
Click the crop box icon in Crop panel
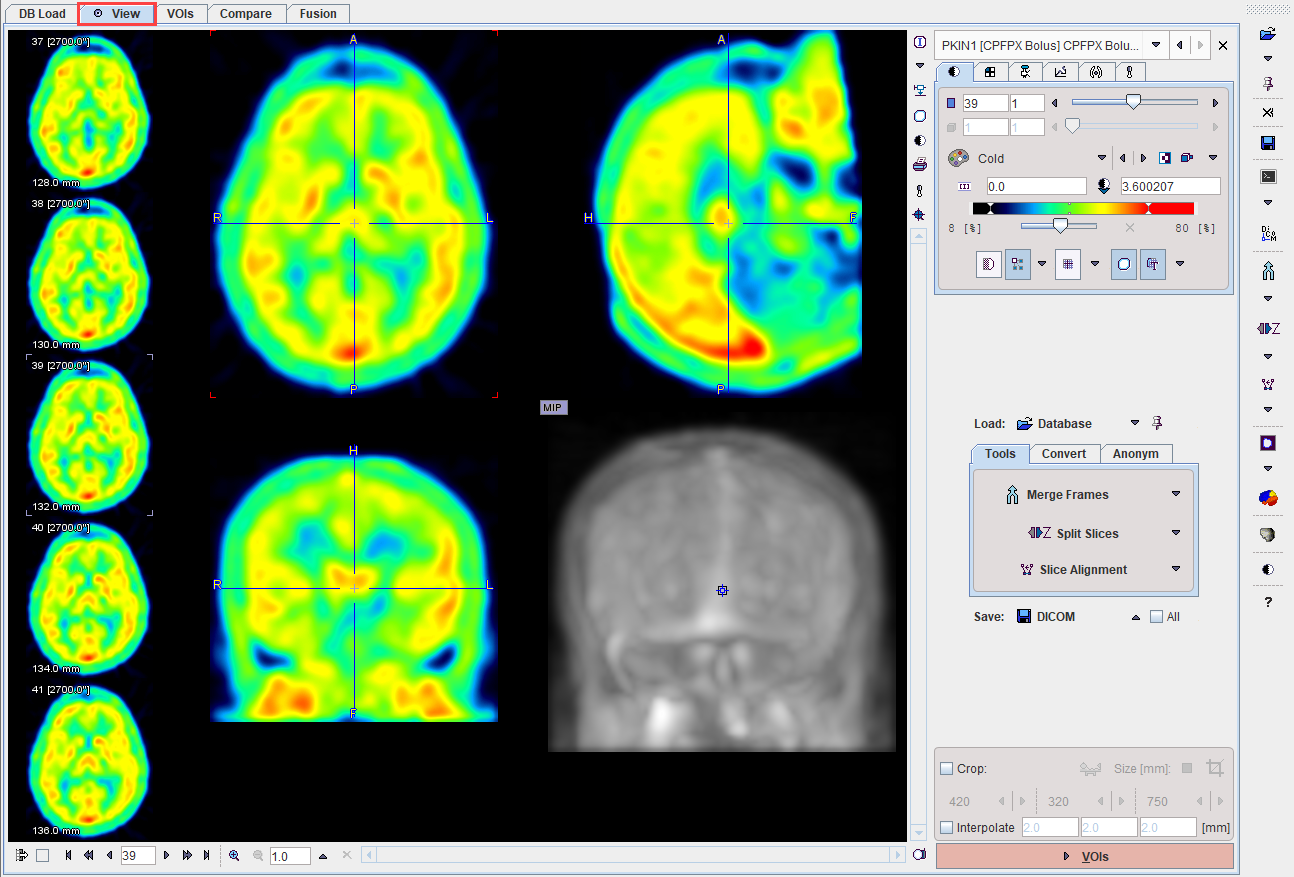pos(1215,768)
